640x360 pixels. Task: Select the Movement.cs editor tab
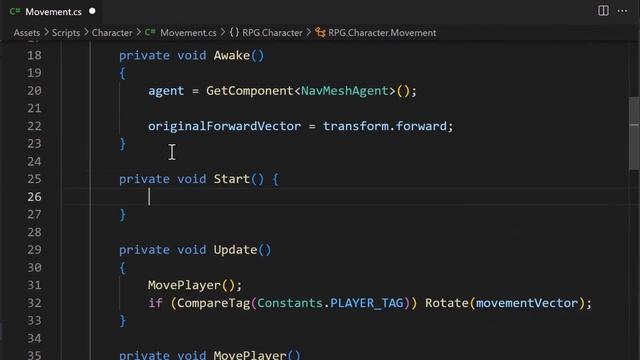52,12
